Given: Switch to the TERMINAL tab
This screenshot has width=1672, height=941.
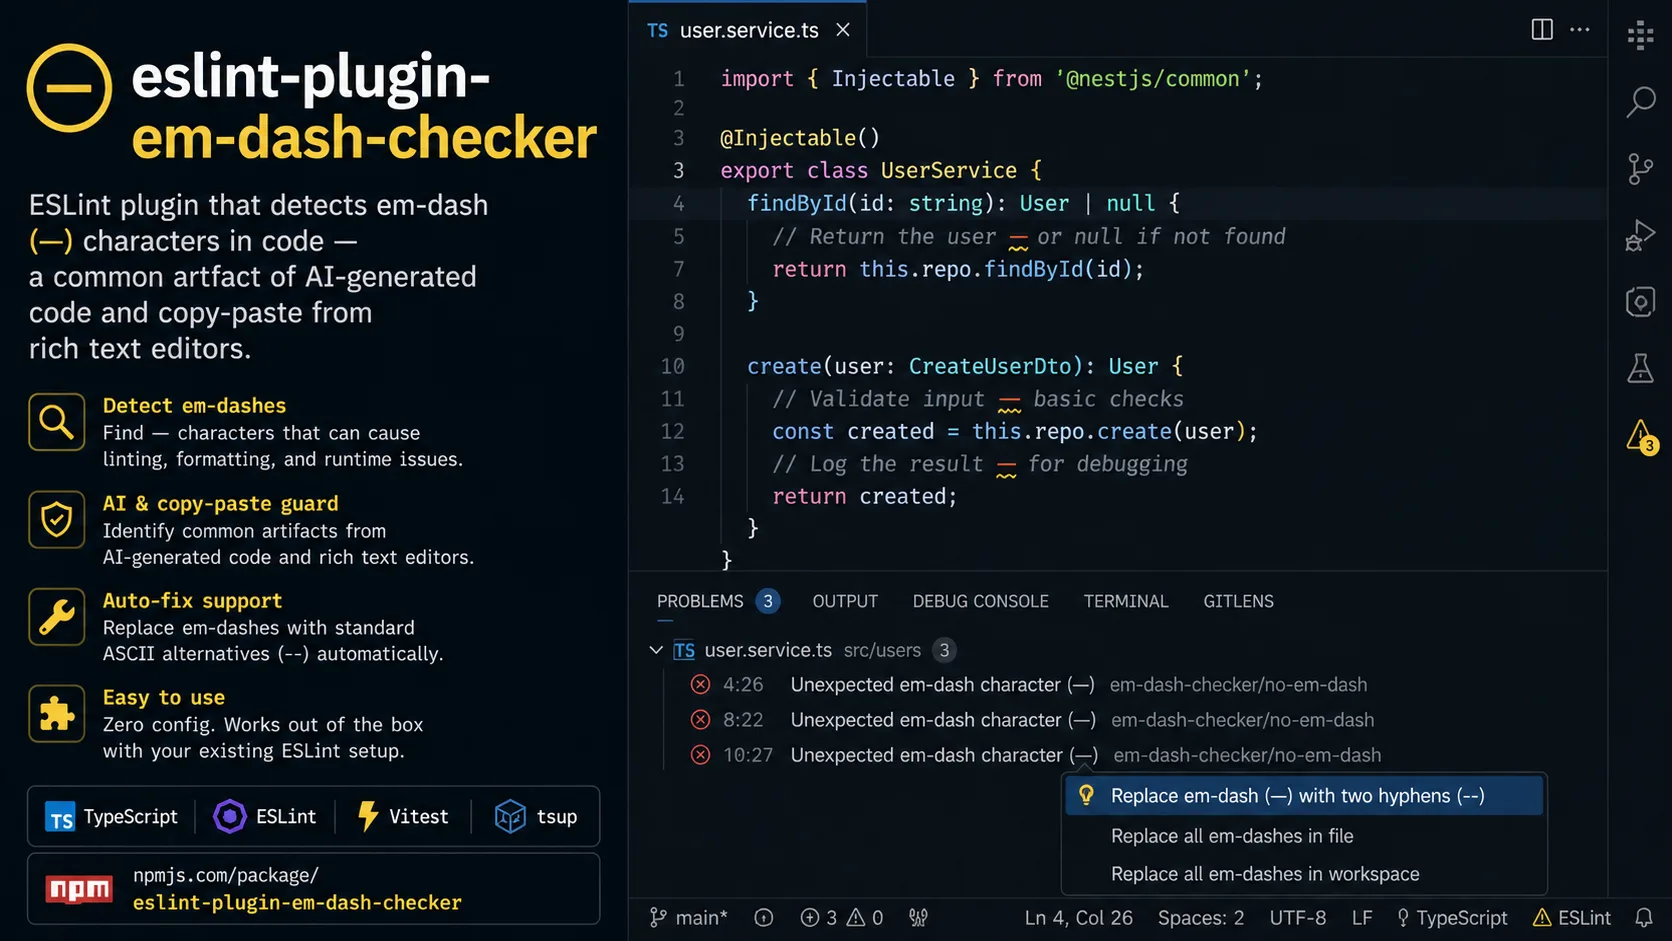Looking at the screenshot, I should tap(1125, 601).
